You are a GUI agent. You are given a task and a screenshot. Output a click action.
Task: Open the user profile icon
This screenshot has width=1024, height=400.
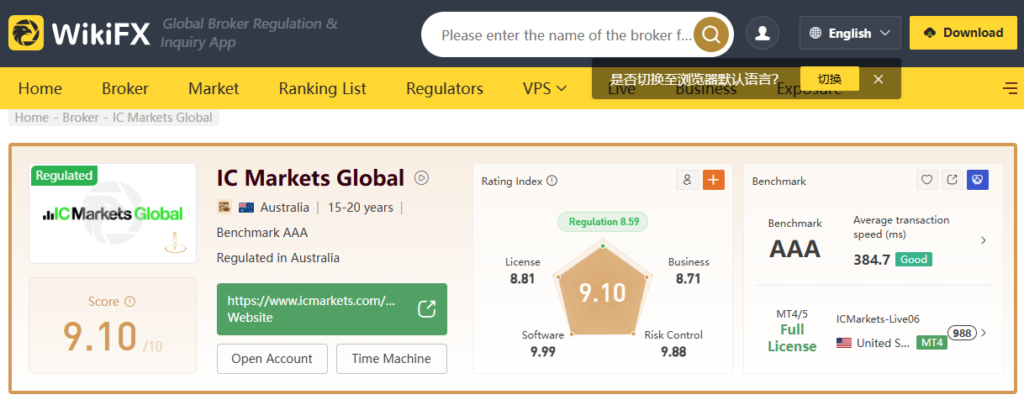tap(762, 33)
